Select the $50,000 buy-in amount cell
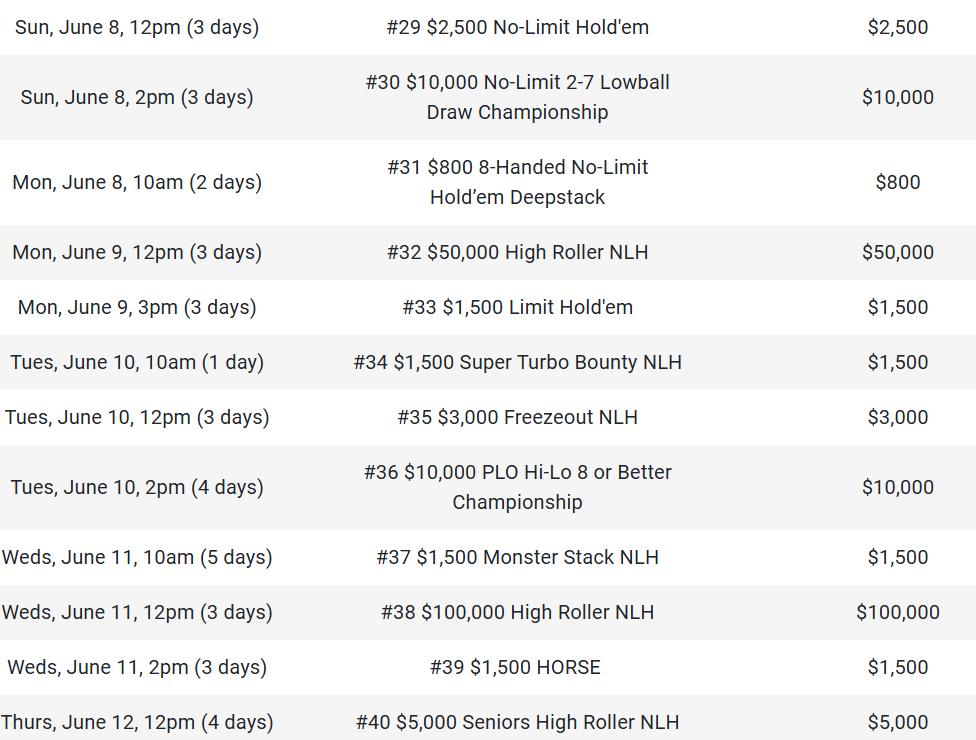The width and height of the screenshot is (976, 740). coord(898,252)
